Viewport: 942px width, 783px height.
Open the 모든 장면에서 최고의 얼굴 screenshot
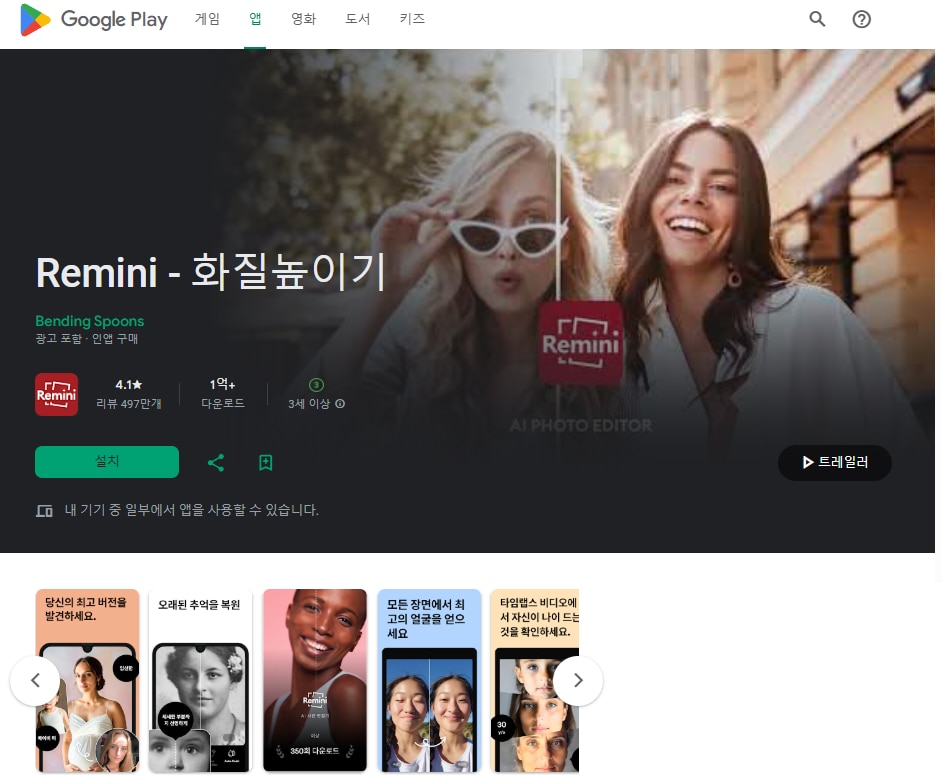tap(429, 680)
